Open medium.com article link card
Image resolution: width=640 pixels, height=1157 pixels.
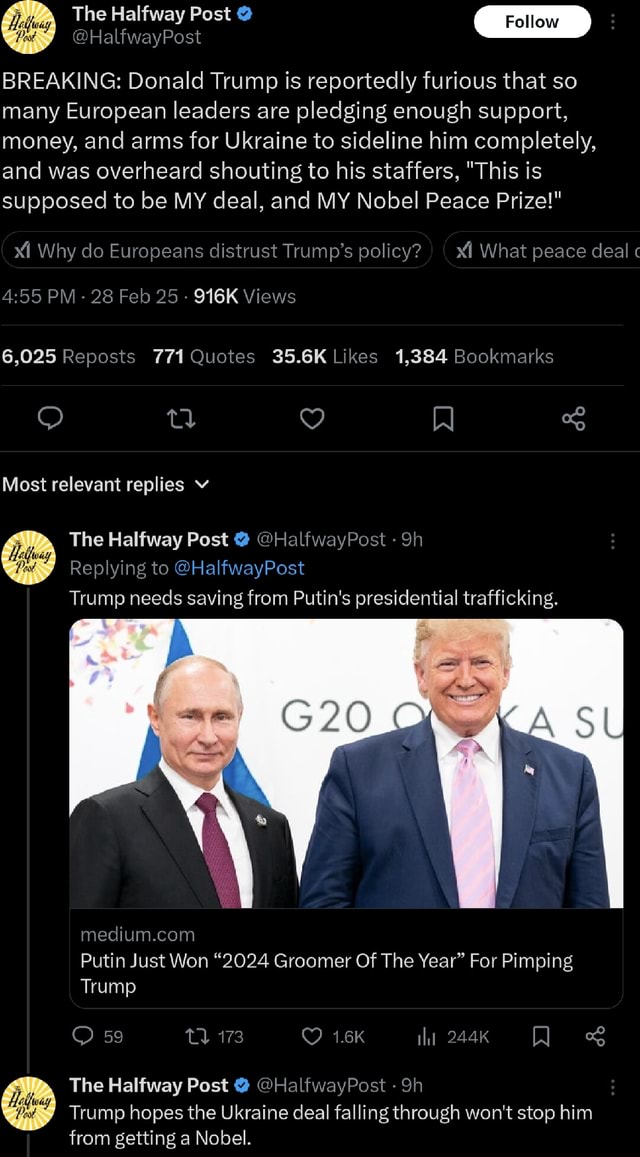pos(346,960)
